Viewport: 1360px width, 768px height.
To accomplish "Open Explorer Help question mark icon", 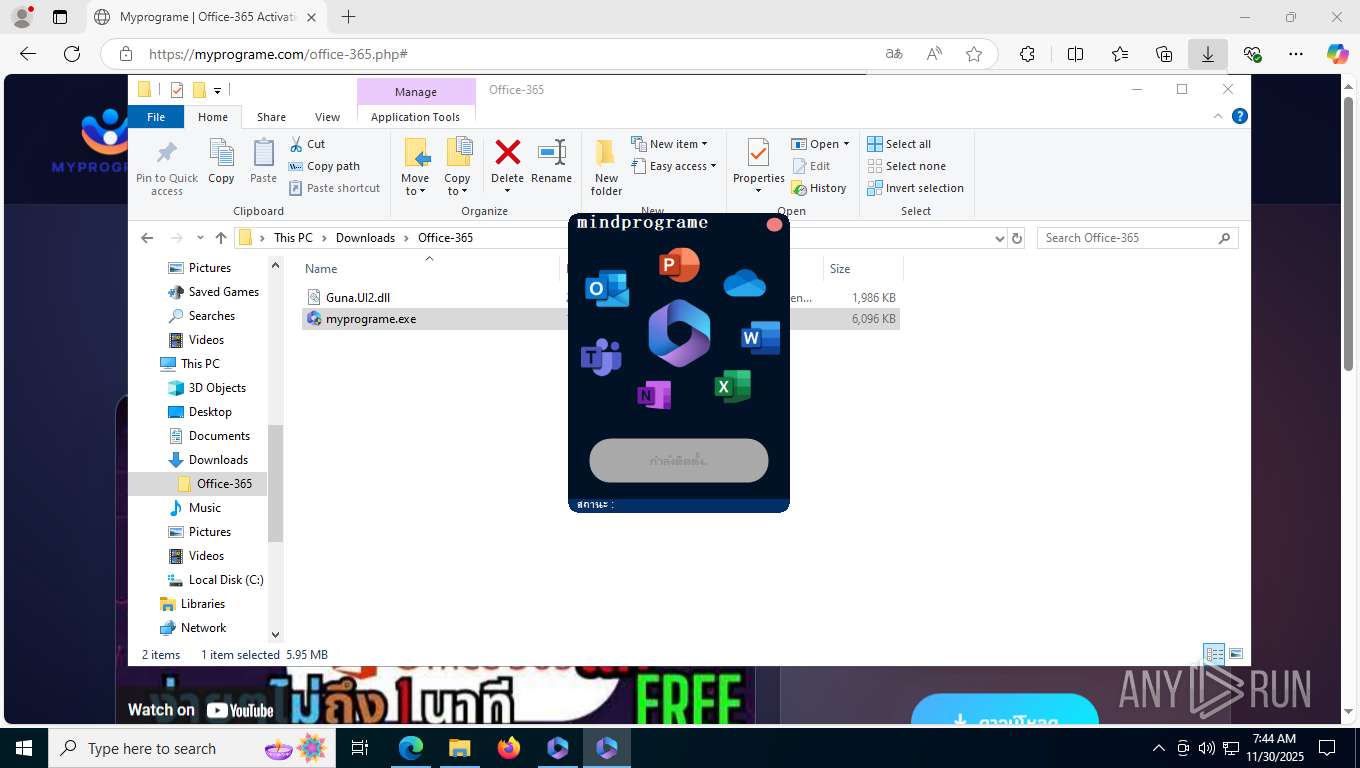I will coord(1240,116).
